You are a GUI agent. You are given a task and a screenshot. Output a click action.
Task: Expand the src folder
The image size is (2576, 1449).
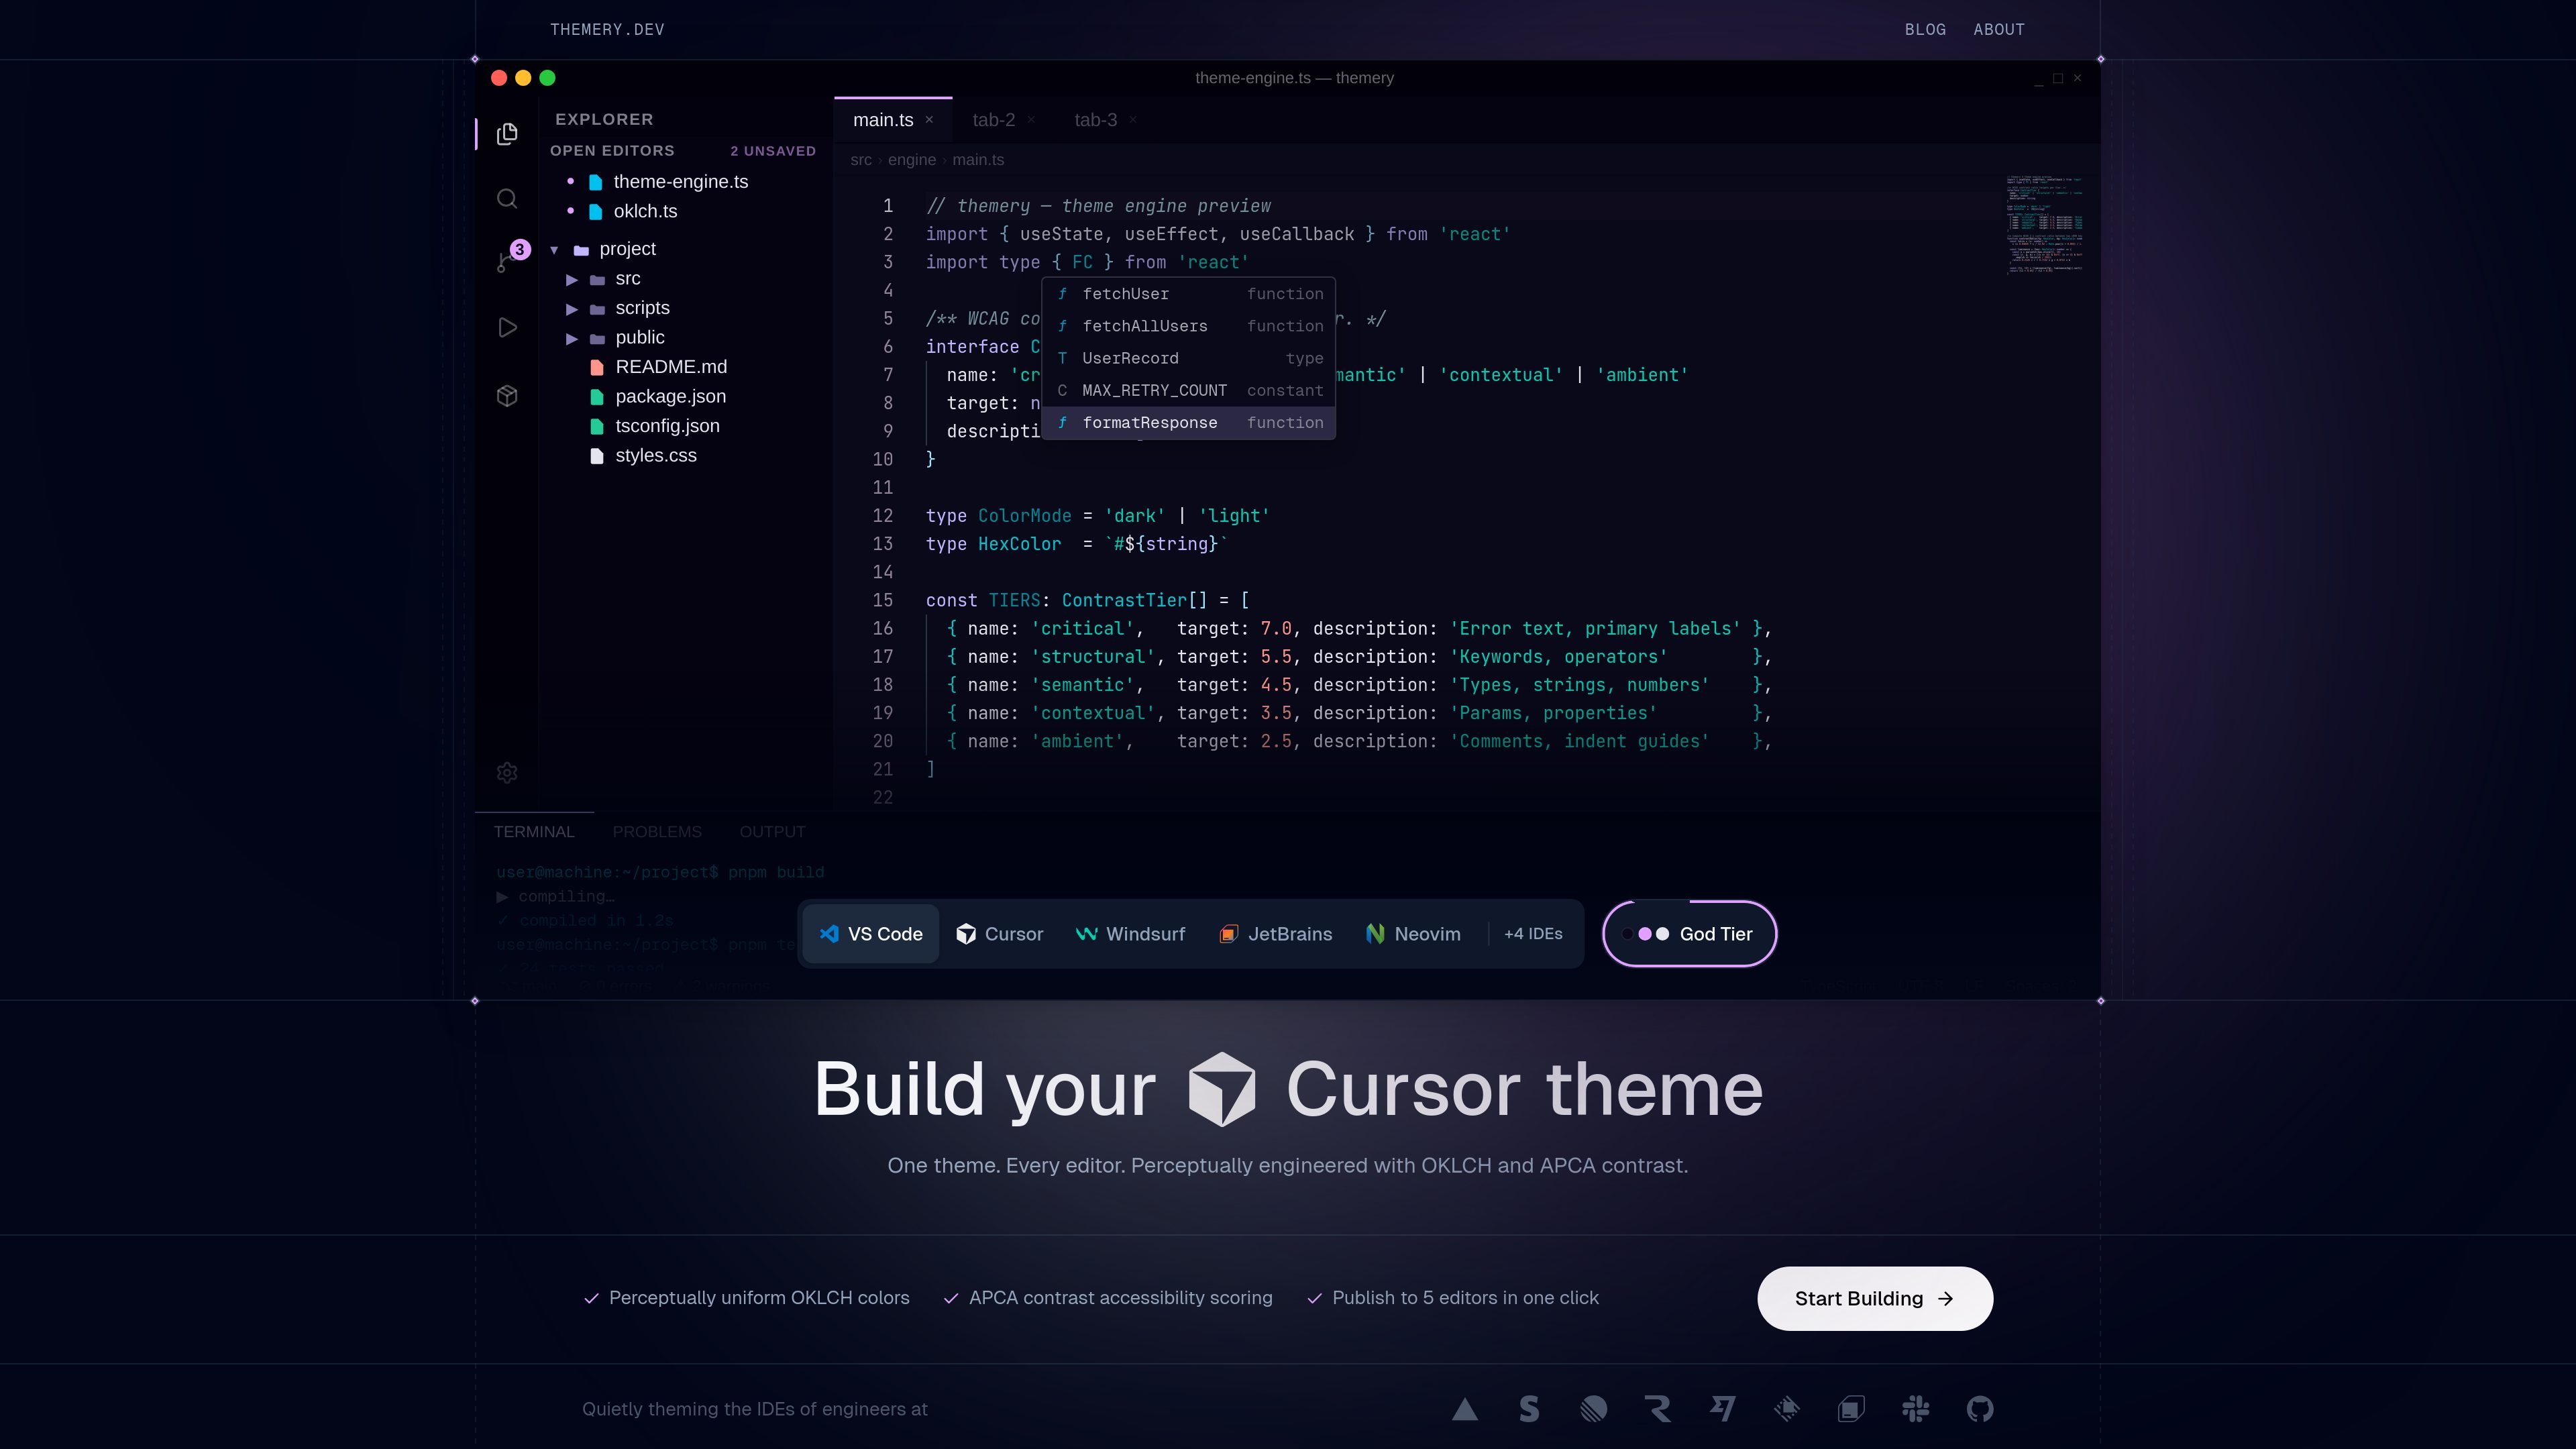point(572,279)
